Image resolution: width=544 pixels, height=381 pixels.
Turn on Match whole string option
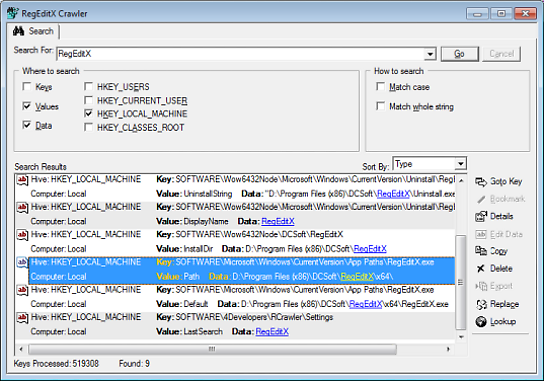(381, 106)
